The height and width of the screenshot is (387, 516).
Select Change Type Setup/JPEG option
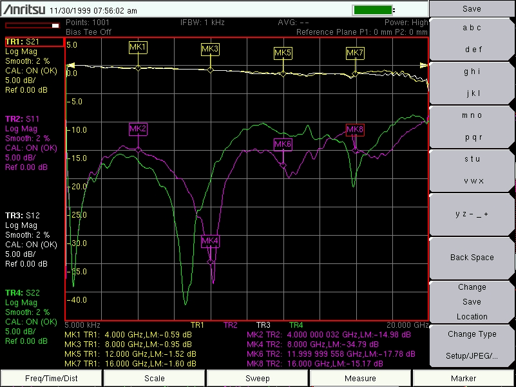tap(472, 345)
